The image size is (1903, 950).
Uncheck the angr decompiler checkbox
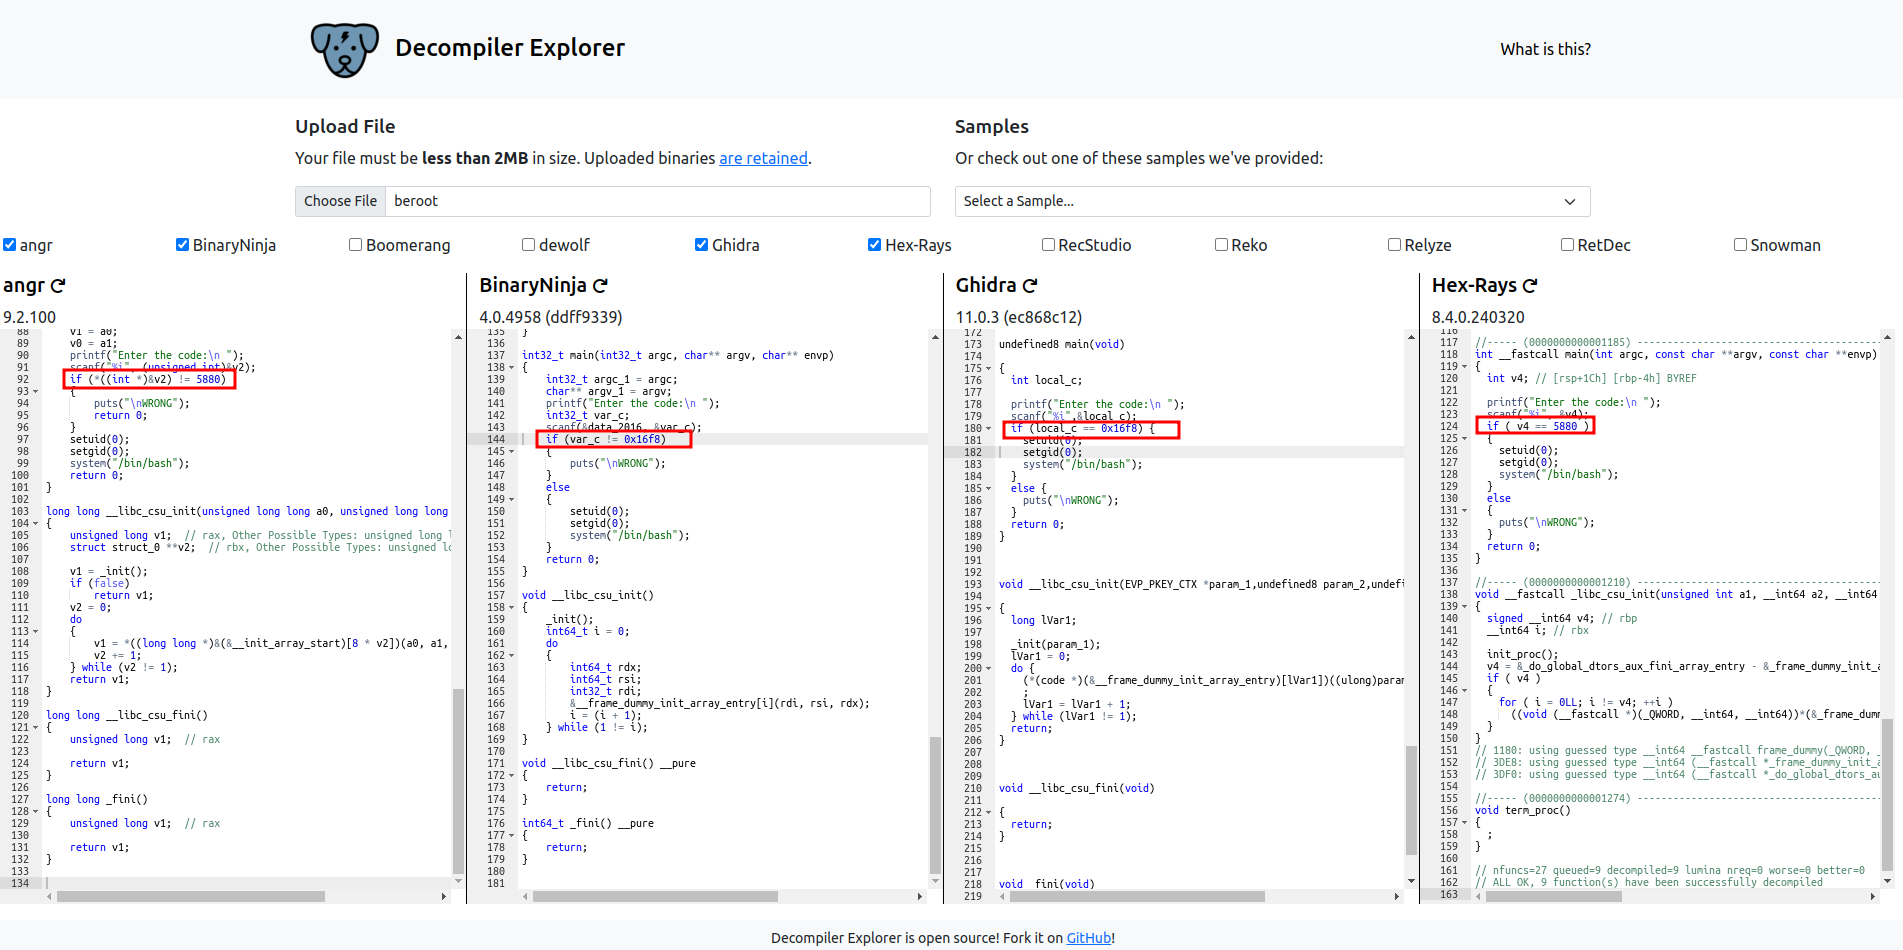click(9, 245)
